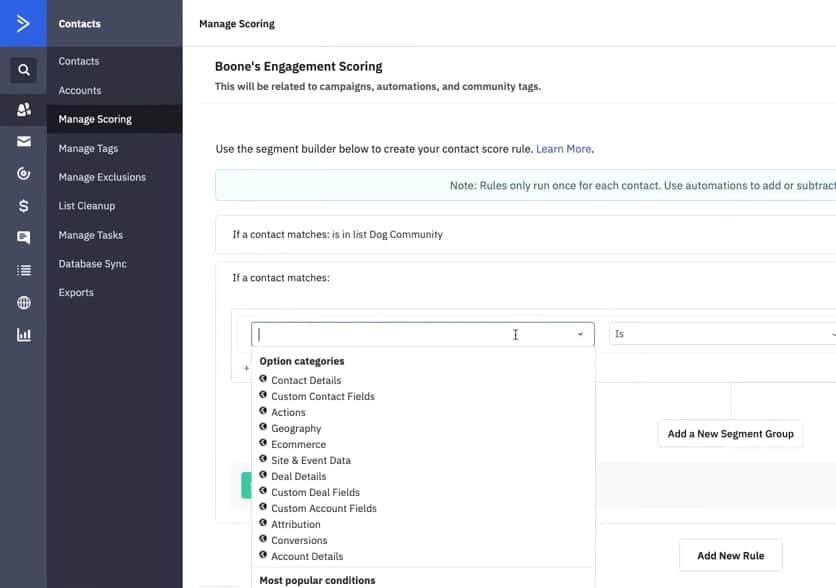Click the arrow icon beside Ecommerce
The height and width of the screenshot is (588, 836).
263,442
